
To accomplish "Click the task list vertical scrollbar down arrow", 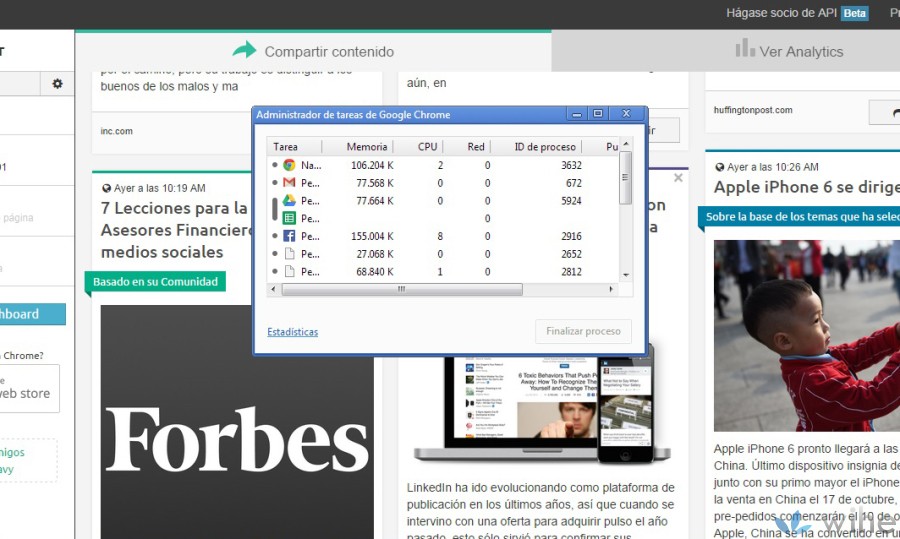I will [626, 275].
